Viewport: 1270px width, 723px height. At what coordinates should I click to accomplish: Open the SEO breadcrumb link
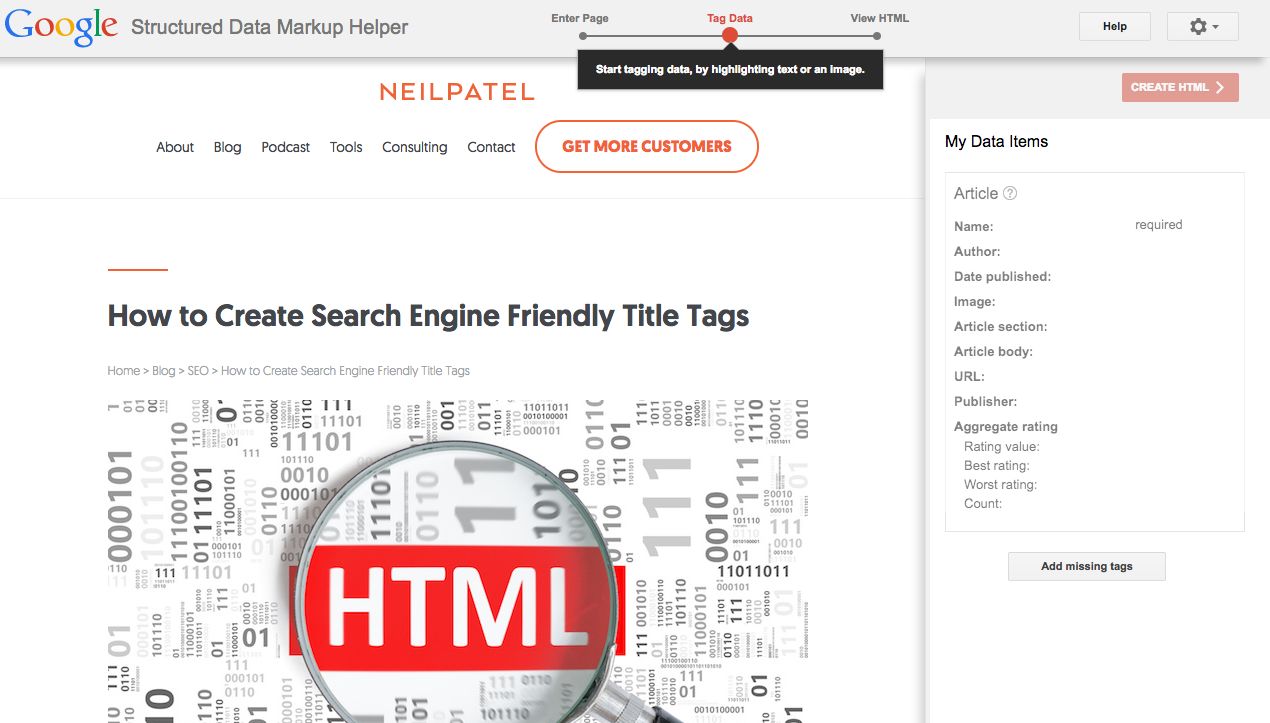pos(197,370)
